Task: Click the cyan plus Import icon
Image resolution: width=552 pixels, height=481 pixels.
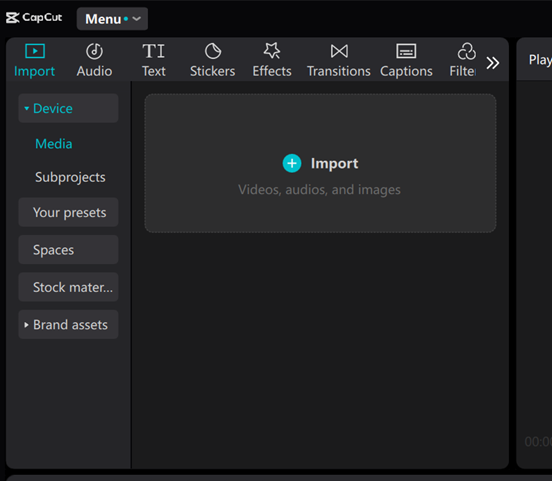Action: point(292,163)
